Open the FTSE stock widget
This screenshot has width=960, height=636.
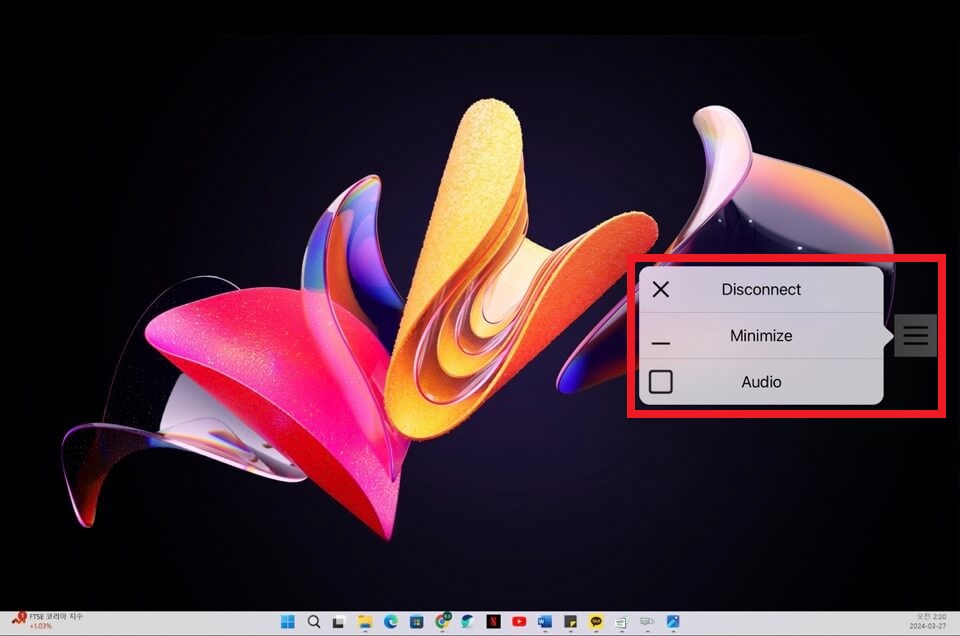[x=48, y=621]
